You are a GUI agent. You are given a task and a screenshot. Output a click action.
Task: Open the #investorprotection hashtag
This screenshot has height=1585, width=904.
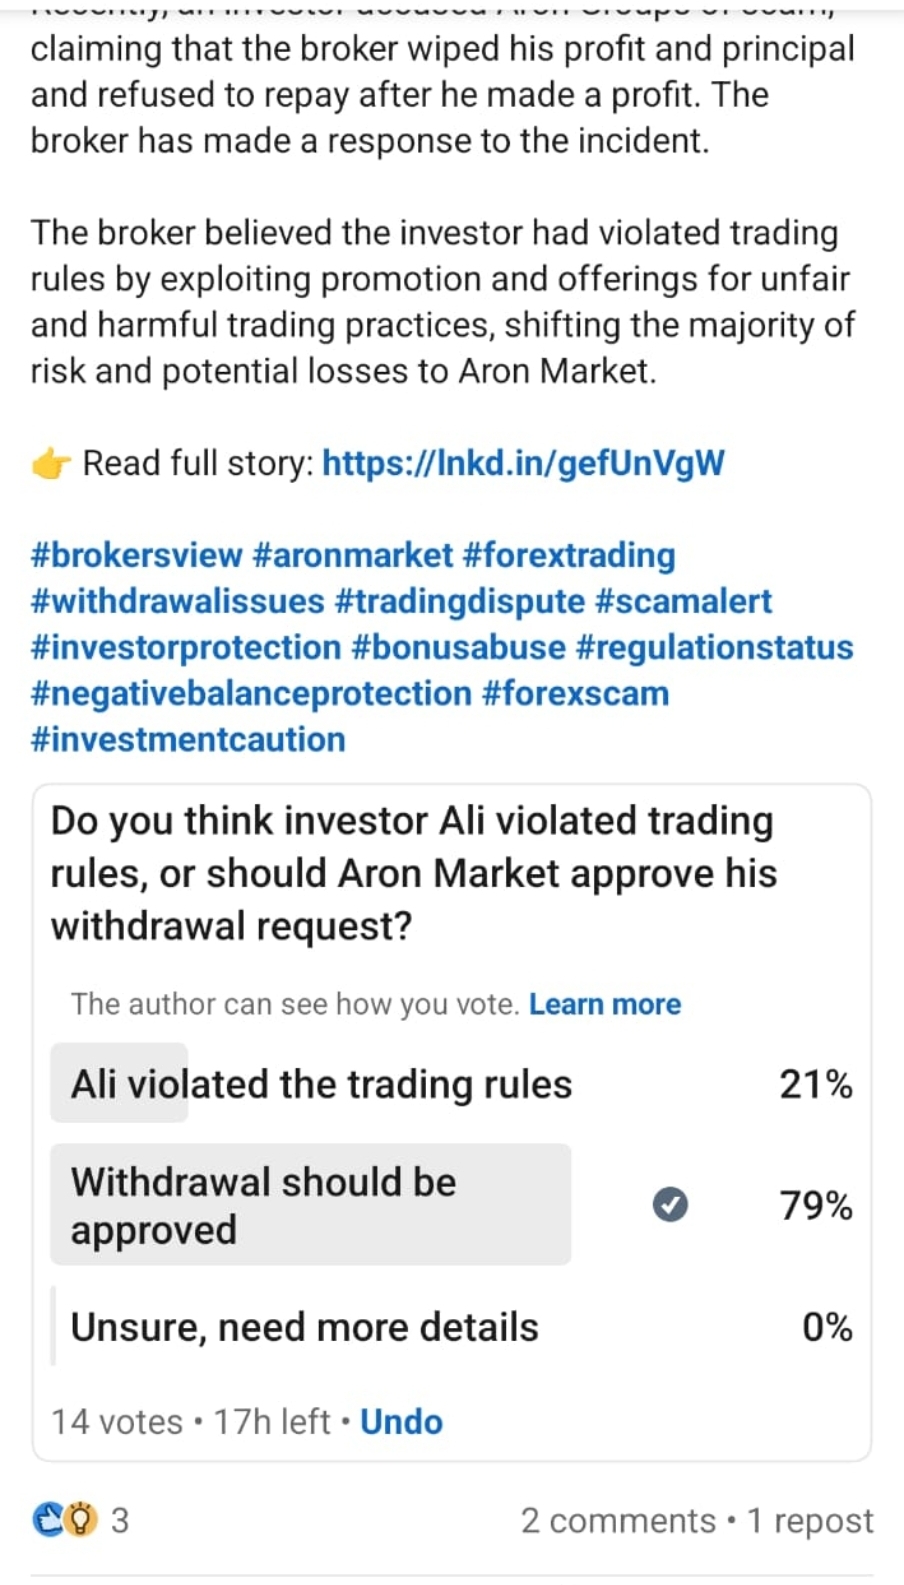tap(186, 647)
